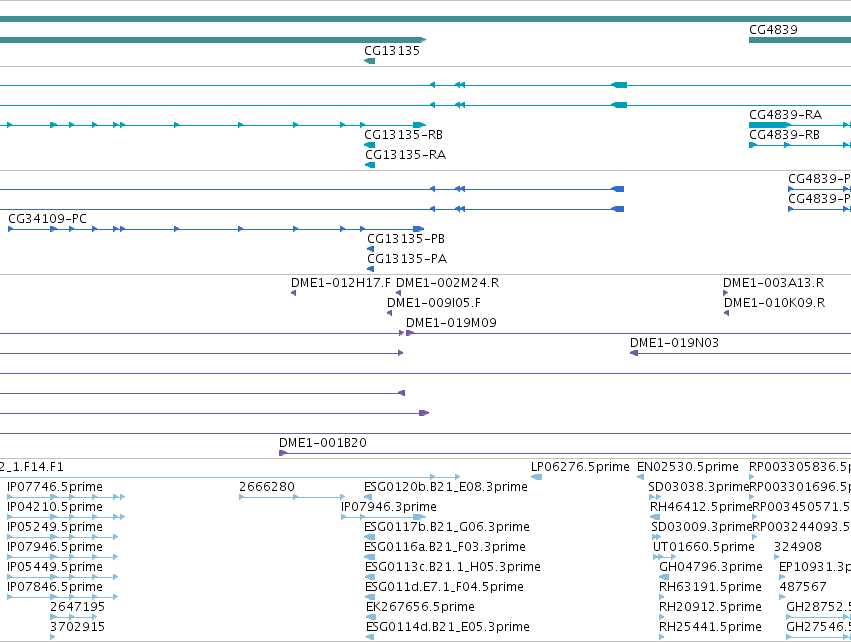The height and width of the screenshot is (642, 851).
Task: Select the CG13135-PB protein label
Action: tap(406, 239)
